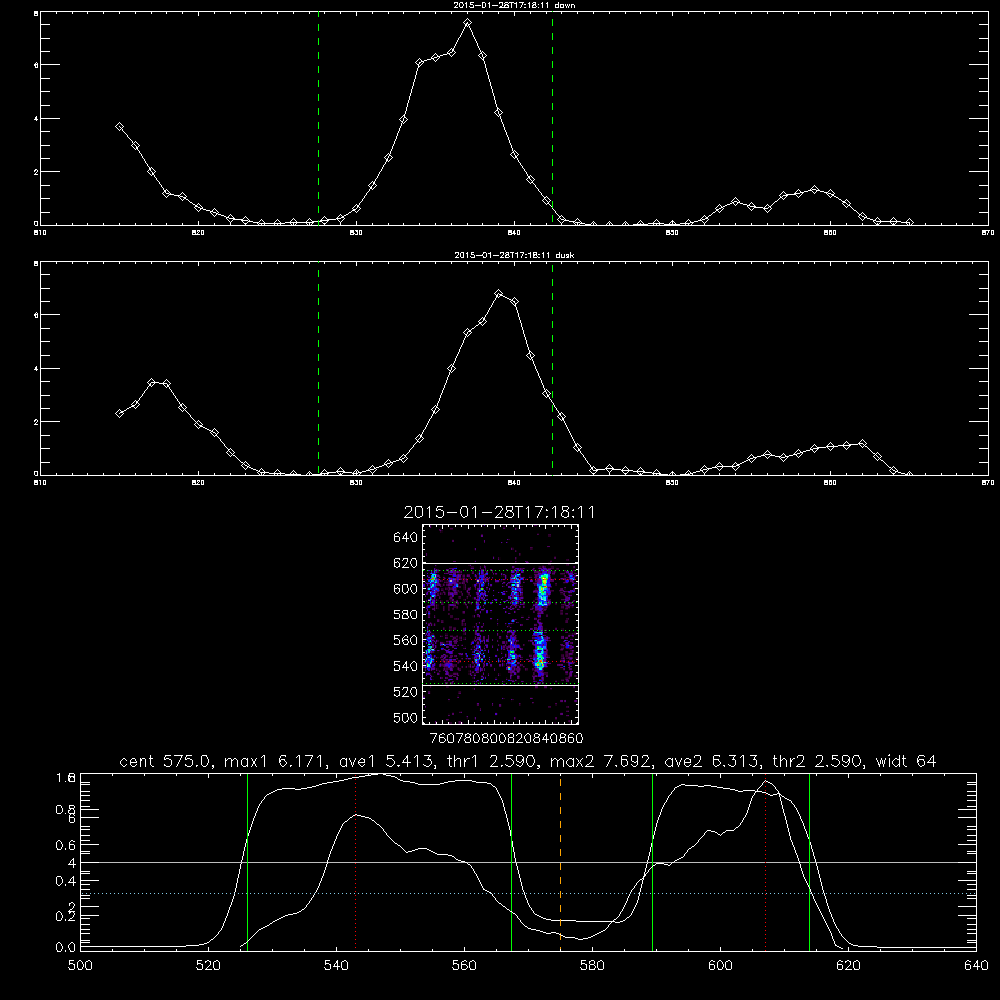Viewport: 1000px width, 1000px height.
Task: Click the 'cent 575.0' value in bottom title
Action: click(166, 761)
